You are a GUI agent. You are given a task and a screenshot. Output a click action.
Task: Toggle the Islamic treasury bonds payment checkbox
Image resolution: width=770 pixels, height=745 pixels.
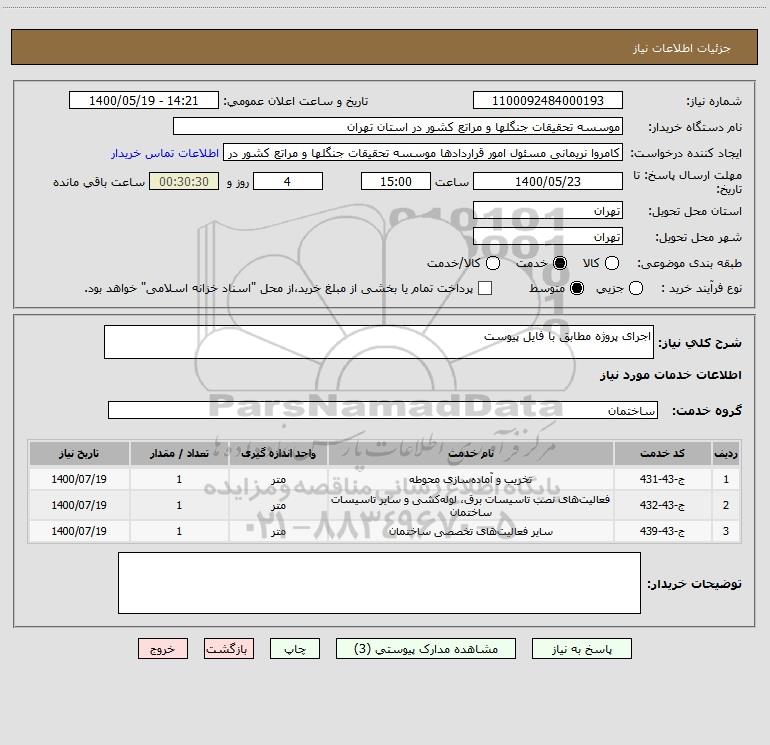[485, 288]
